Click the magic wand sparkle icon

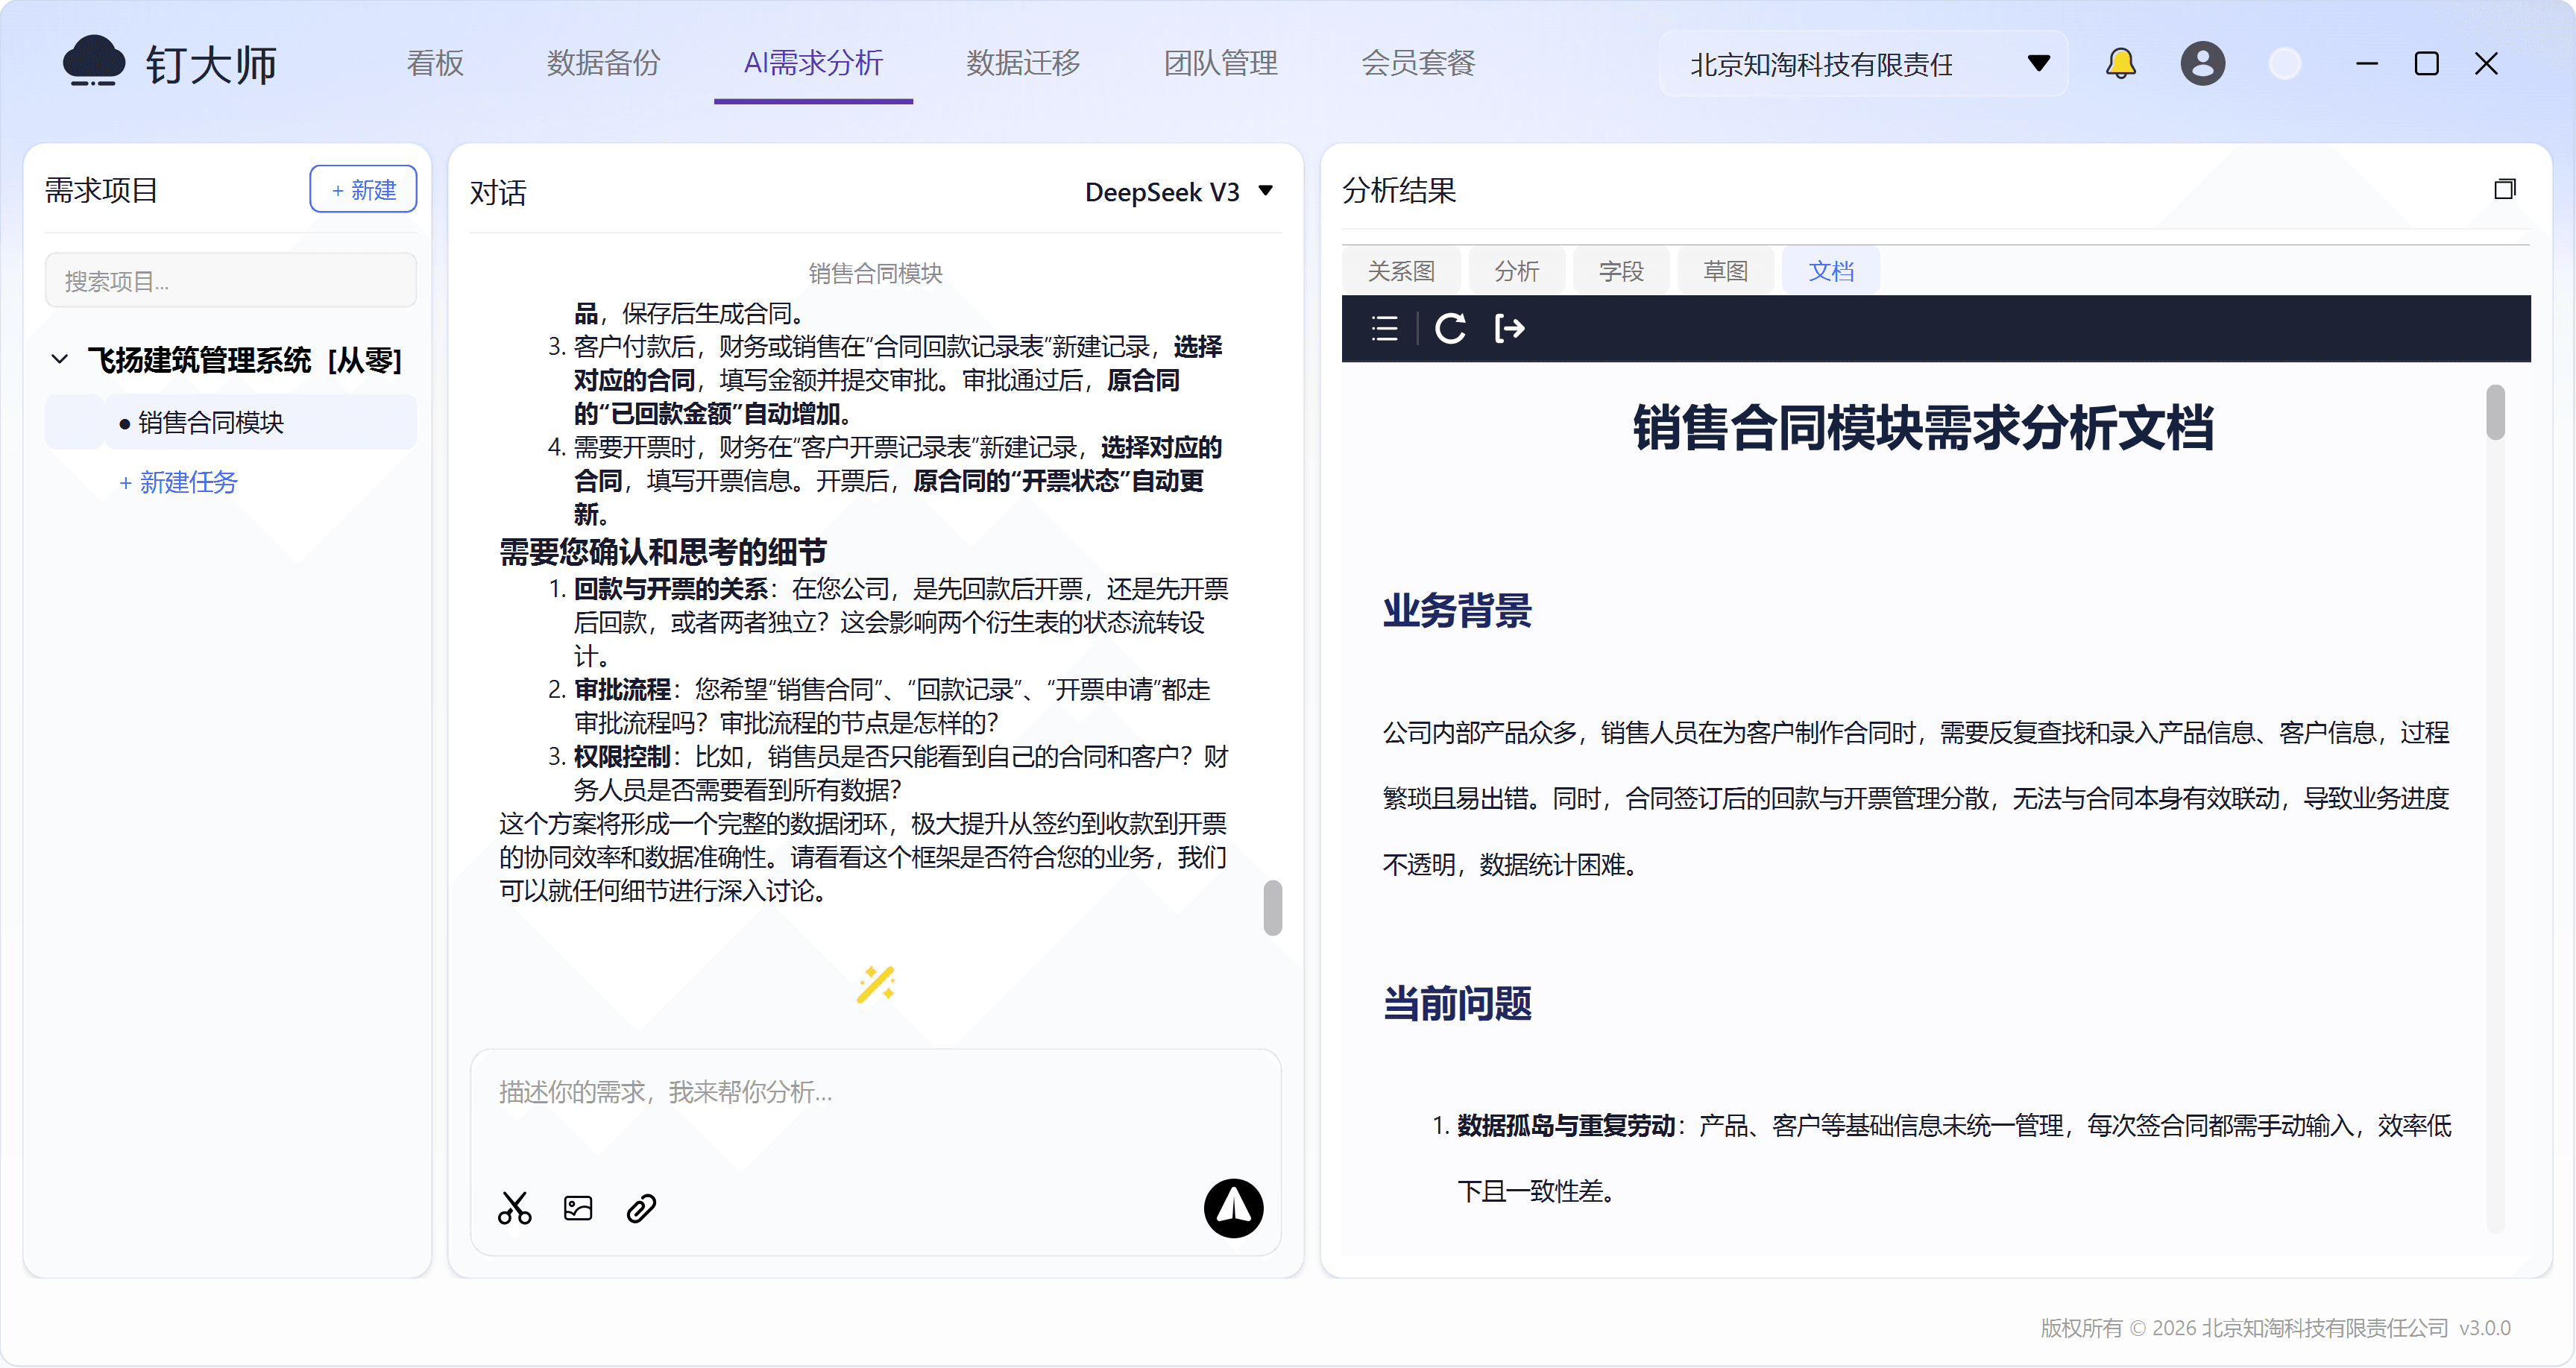(875, 984)
